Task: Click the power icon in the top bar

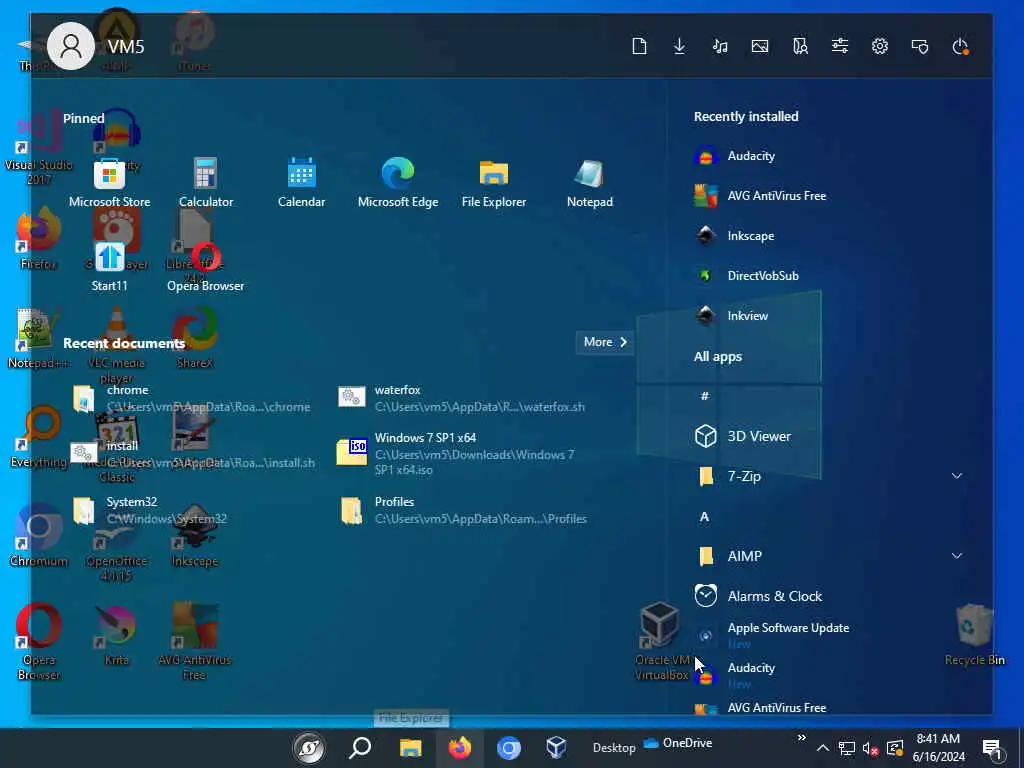Action: (x=960, y=46)
